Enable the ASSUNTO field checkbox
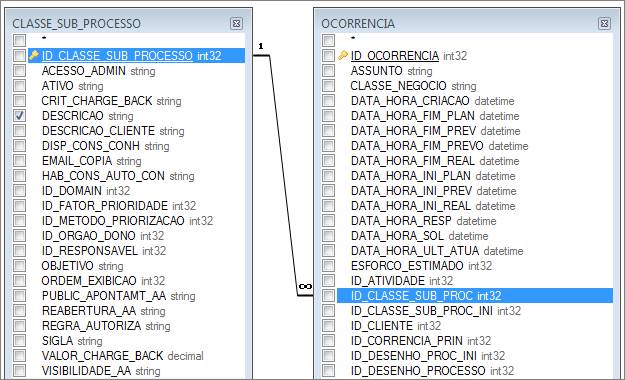 328,71
